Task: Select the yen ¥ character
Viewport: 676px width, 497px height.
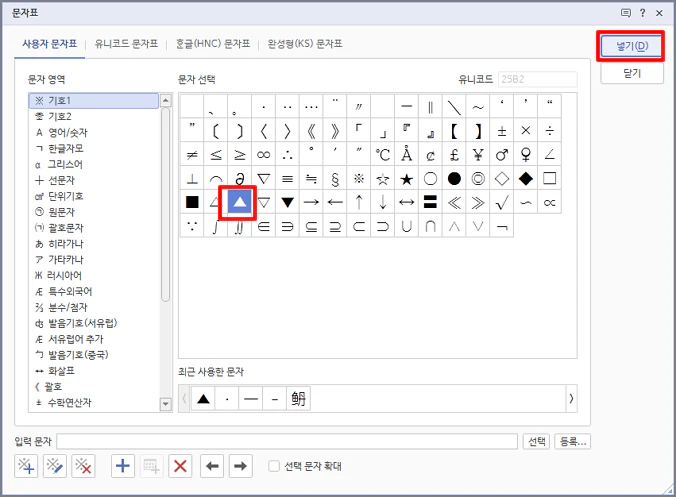Action: click(478, 154)
